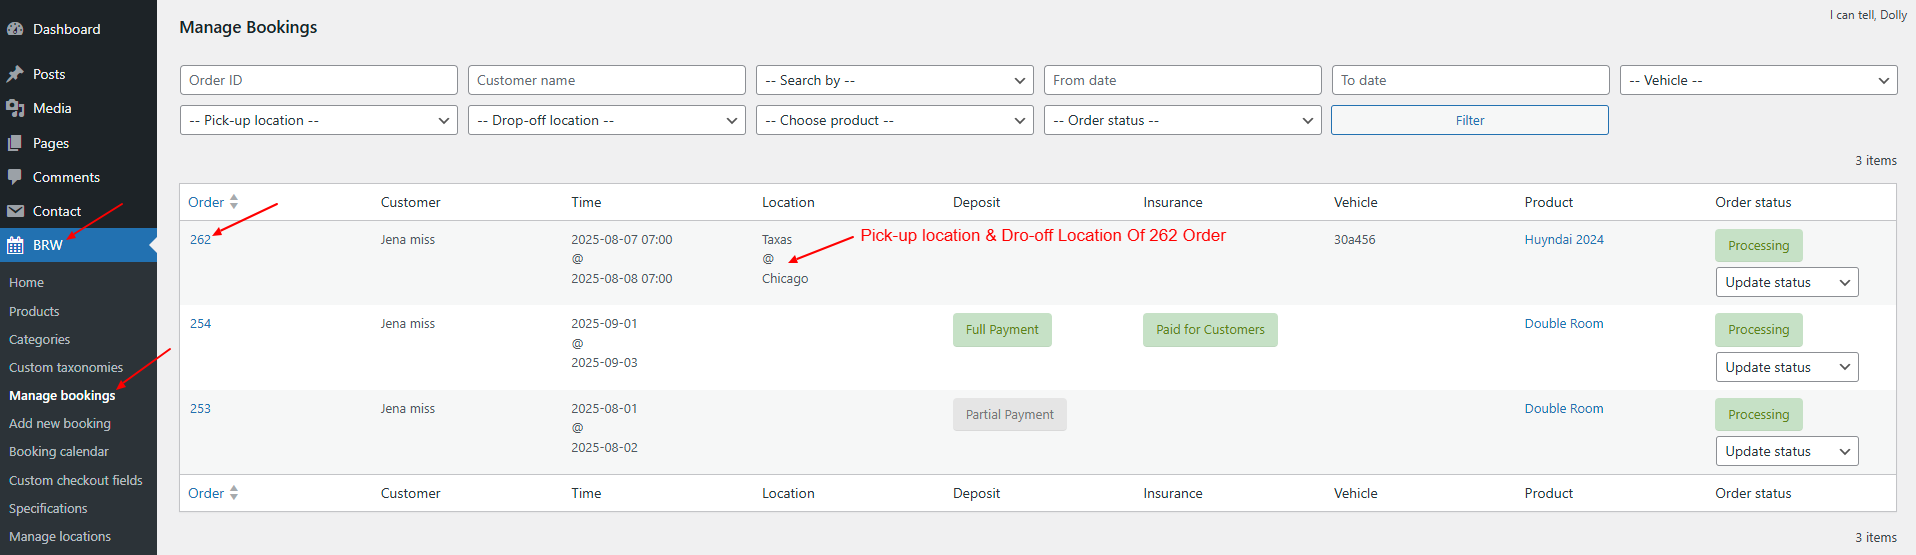1916x555 pixels.
Task: Click the Comments bubble icon
Action: tap(15, 177)
